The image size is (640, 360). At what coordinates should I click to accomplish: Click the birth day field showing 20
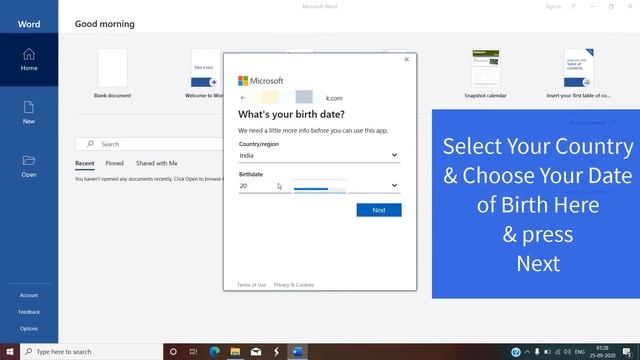click(265, 186)
